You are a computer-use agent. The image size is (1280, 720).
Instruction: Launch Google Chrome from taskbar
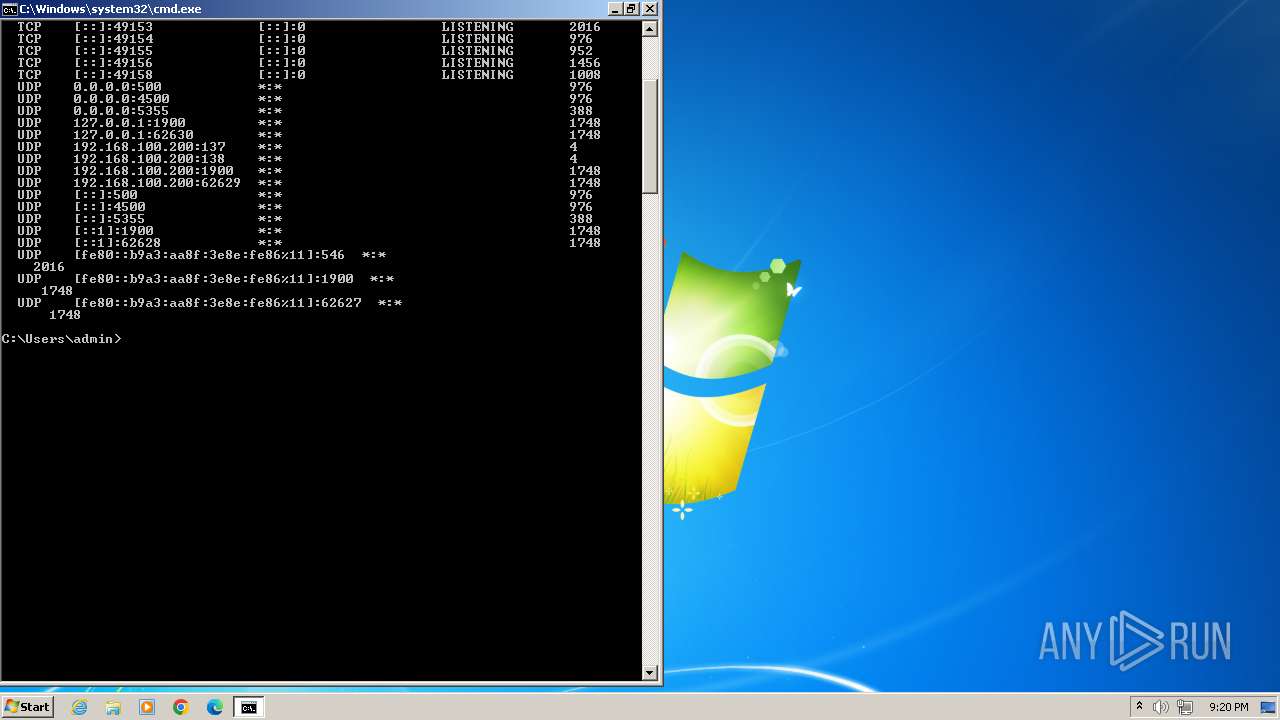(x=181, y=707)
